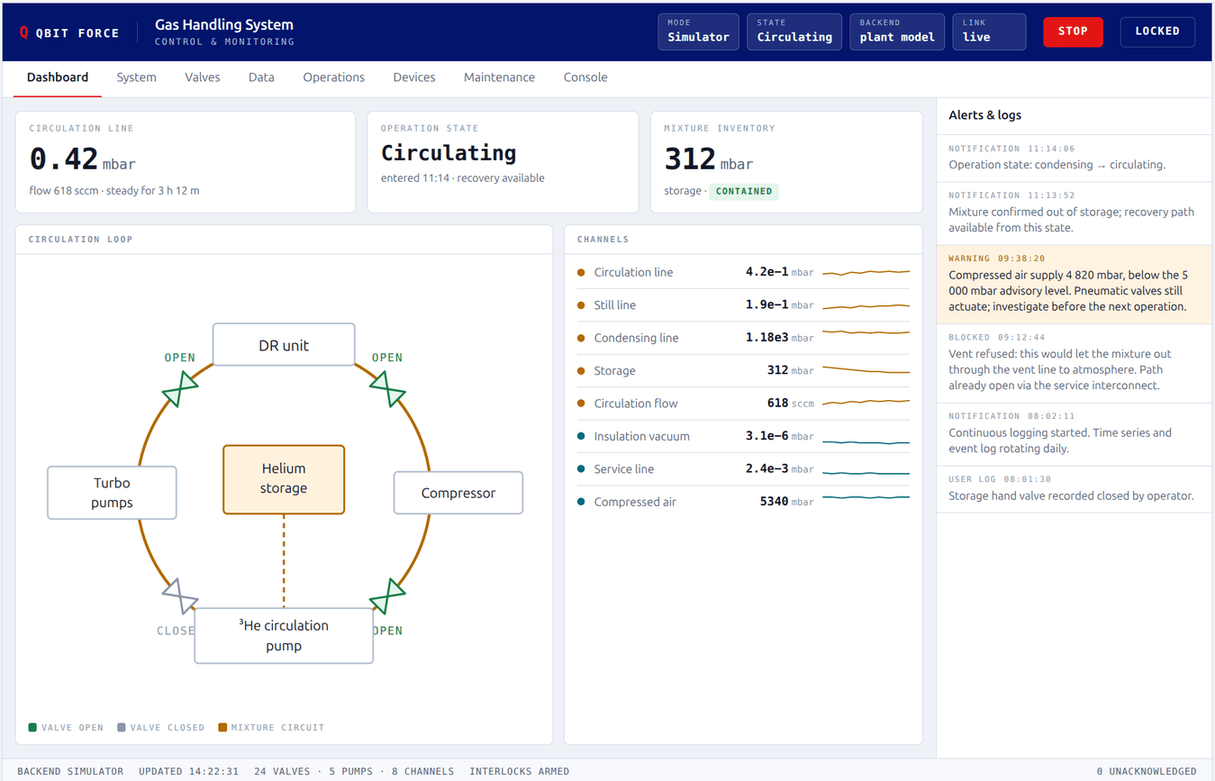Click the Backend plant model indicator

click(x=897, y=31)
